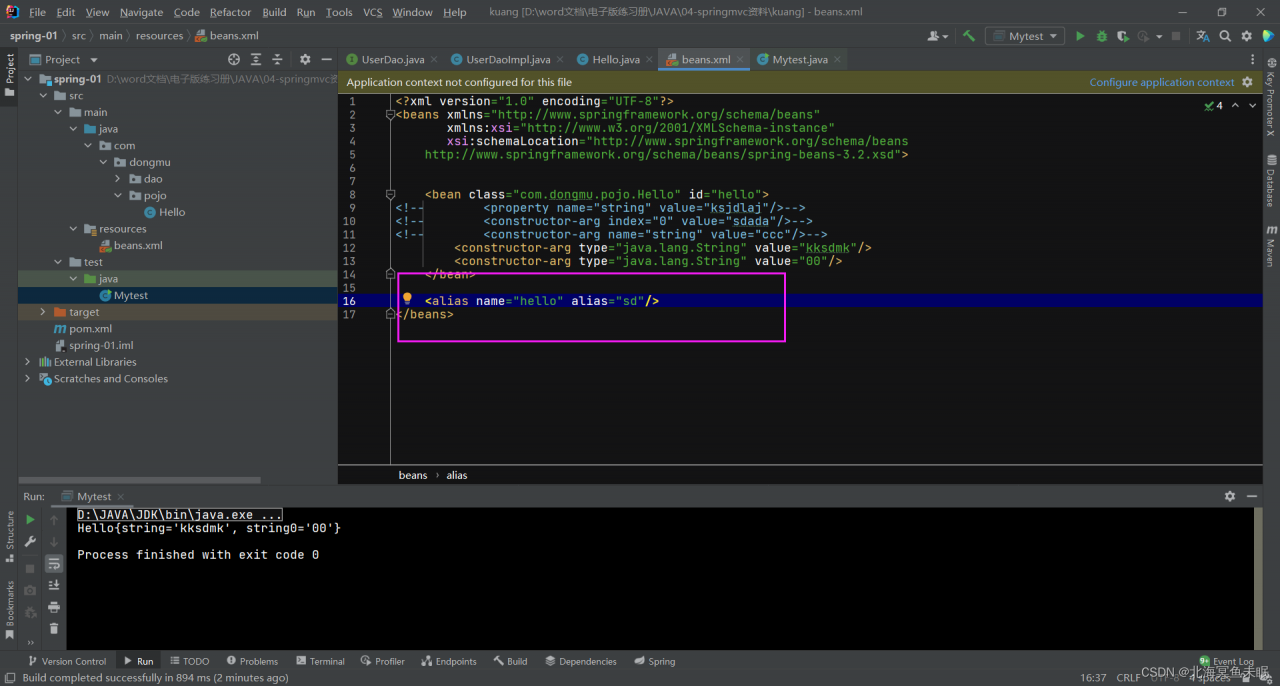Clear console output with the trash icon
The image size is (1280, 686).
[x=54, y=628]
